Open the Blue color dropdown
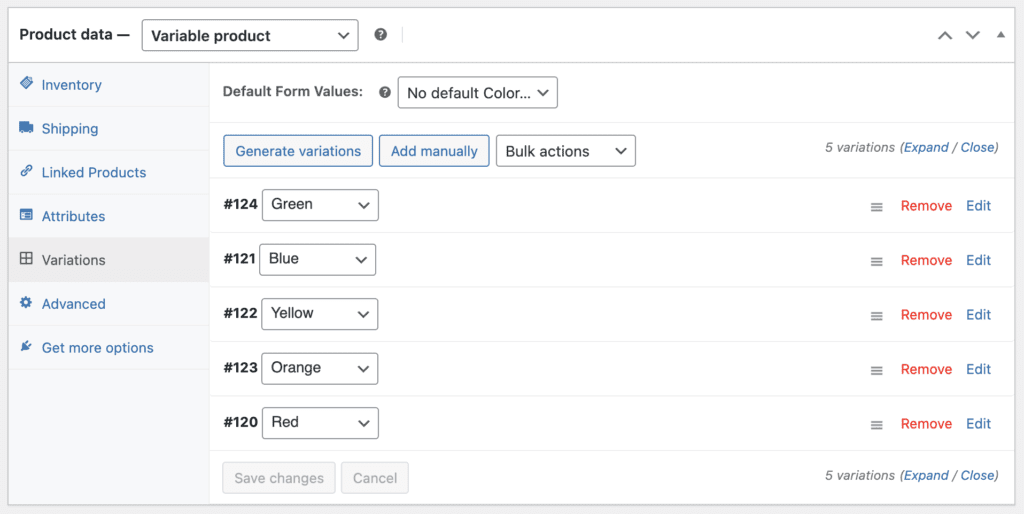The width and height of the screenshot is (1024, 514). pos(317,259)
